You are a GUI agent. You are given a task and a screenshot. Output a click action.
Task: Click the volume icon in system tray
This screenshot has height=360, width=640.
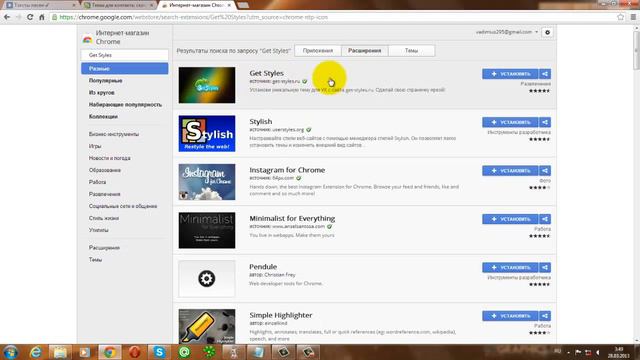598,352
